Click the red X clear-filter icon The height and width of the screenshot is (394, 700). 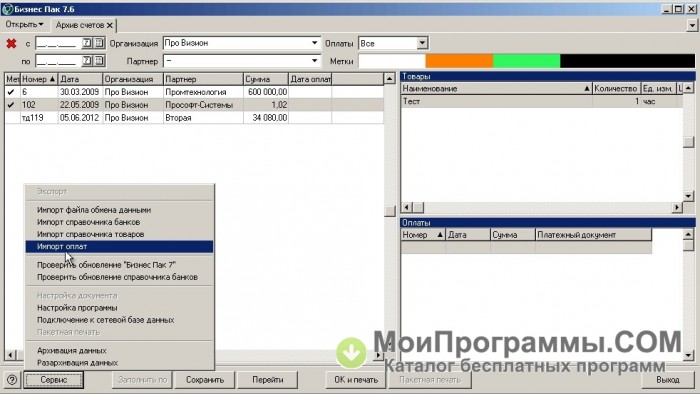click(11, 44)
